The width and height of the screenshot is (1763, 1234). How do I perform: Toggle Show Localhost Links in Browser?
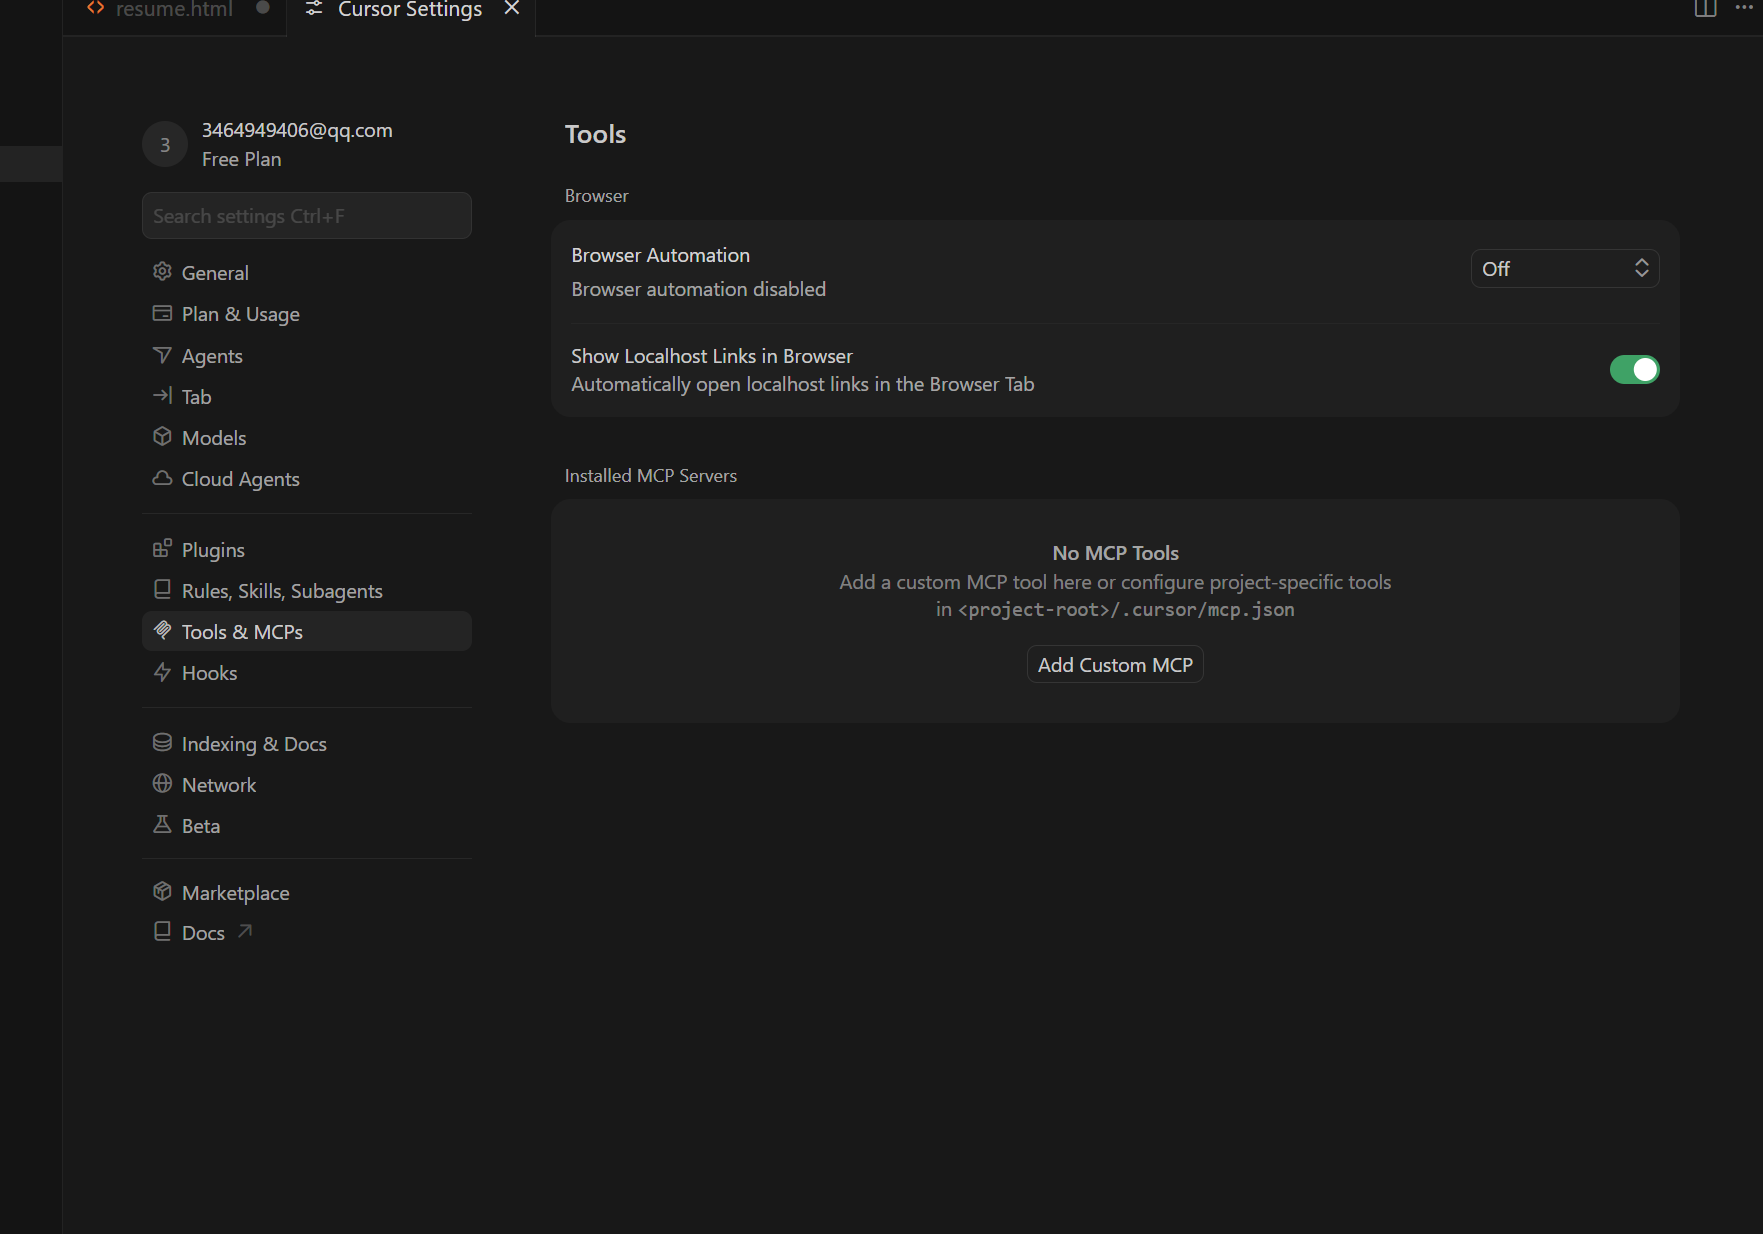pyautogui.click(x=1634, y=370)
